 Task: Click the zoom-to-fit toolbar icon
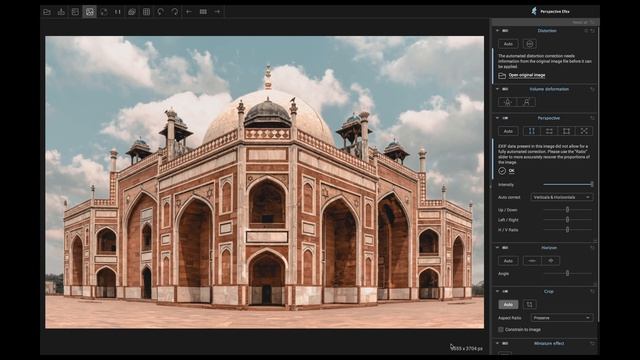203,12
